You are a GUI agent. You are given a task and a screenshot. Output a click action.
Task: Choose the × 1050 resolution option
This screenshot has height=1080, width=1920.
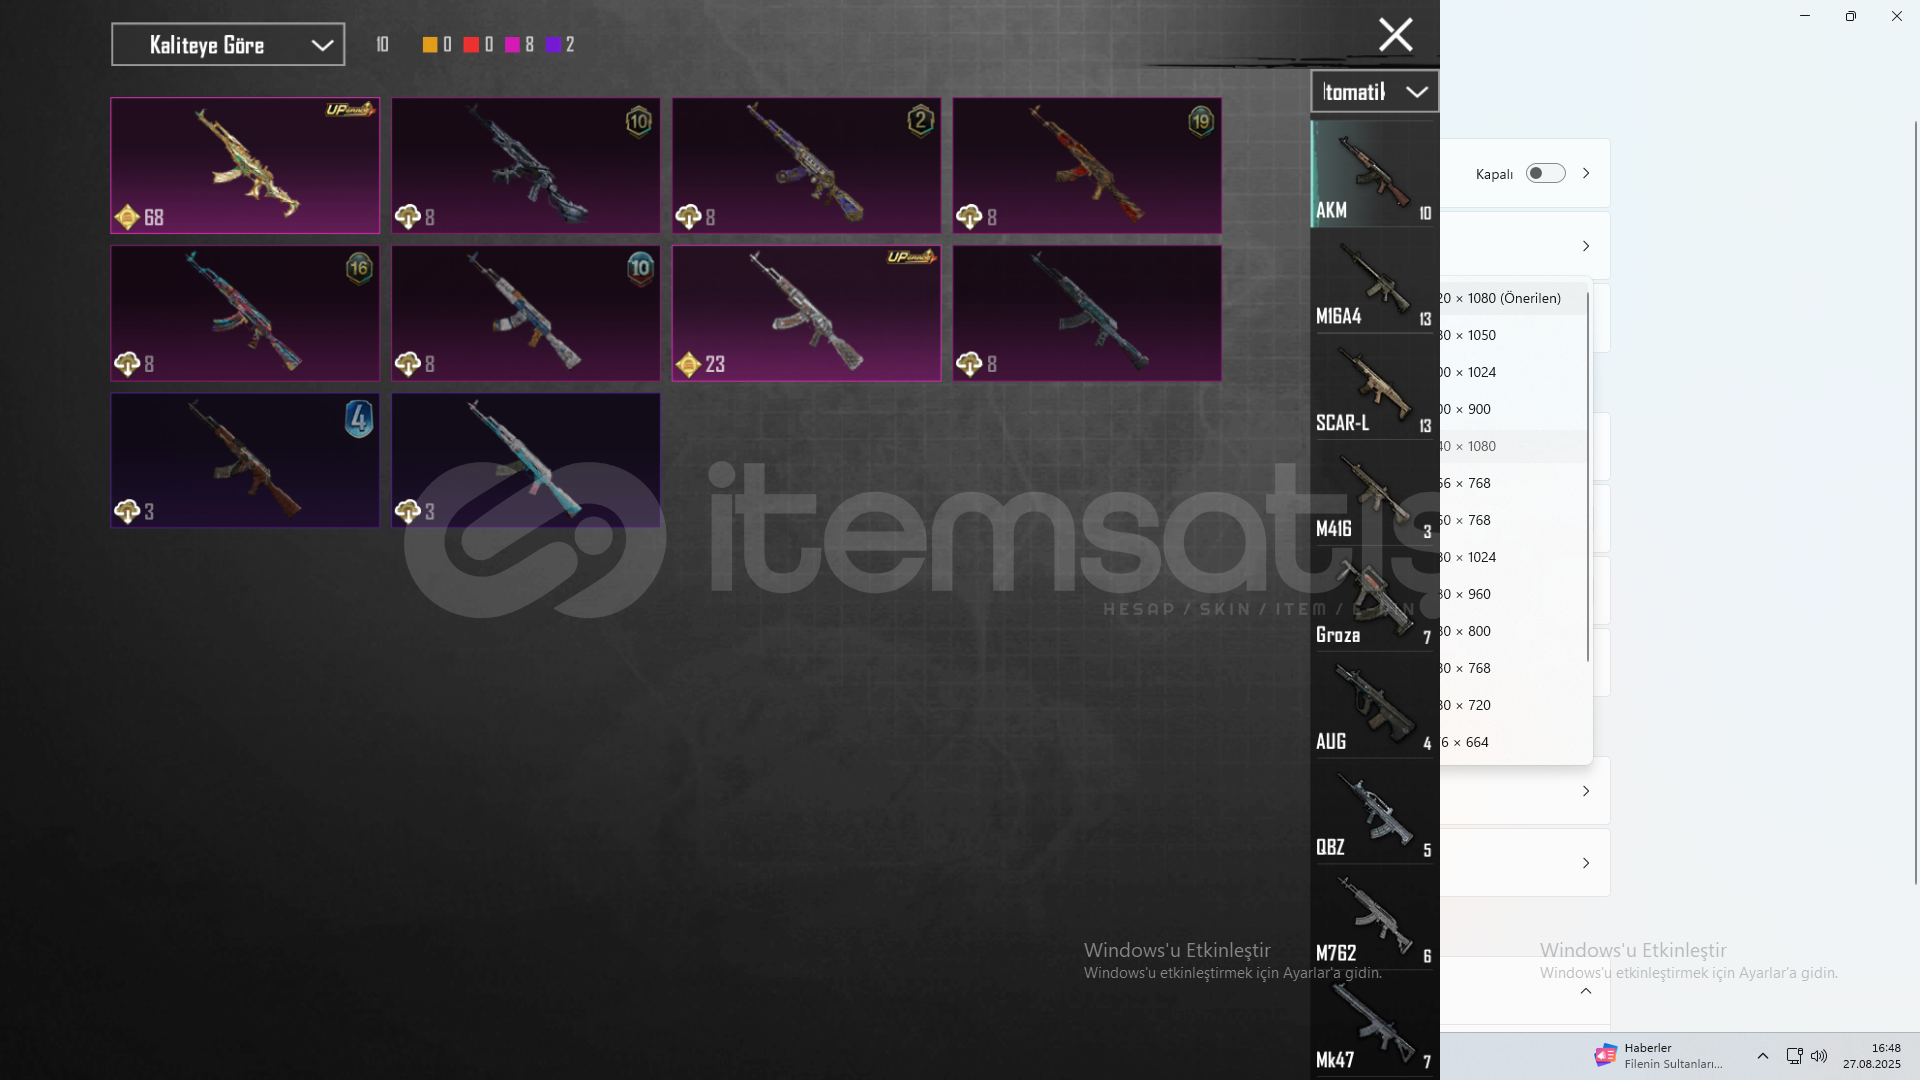point(1512,335)
